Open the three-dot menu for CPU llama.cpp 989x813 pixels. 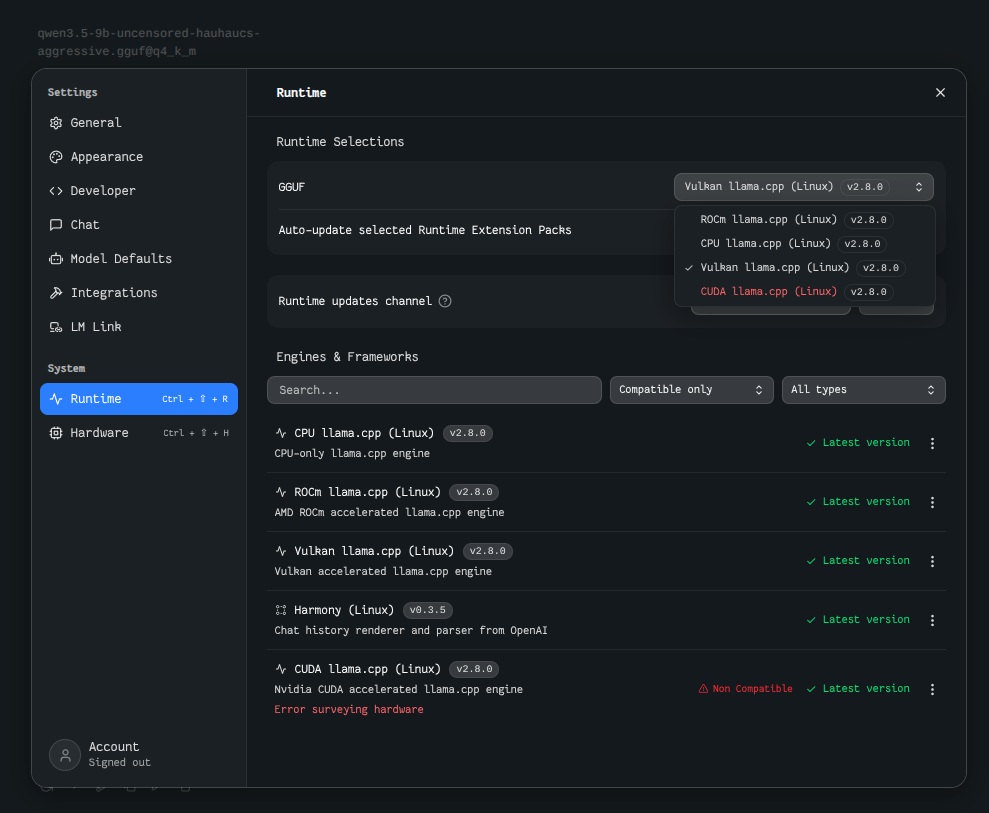pyautogui.click(x=932, y=443)
